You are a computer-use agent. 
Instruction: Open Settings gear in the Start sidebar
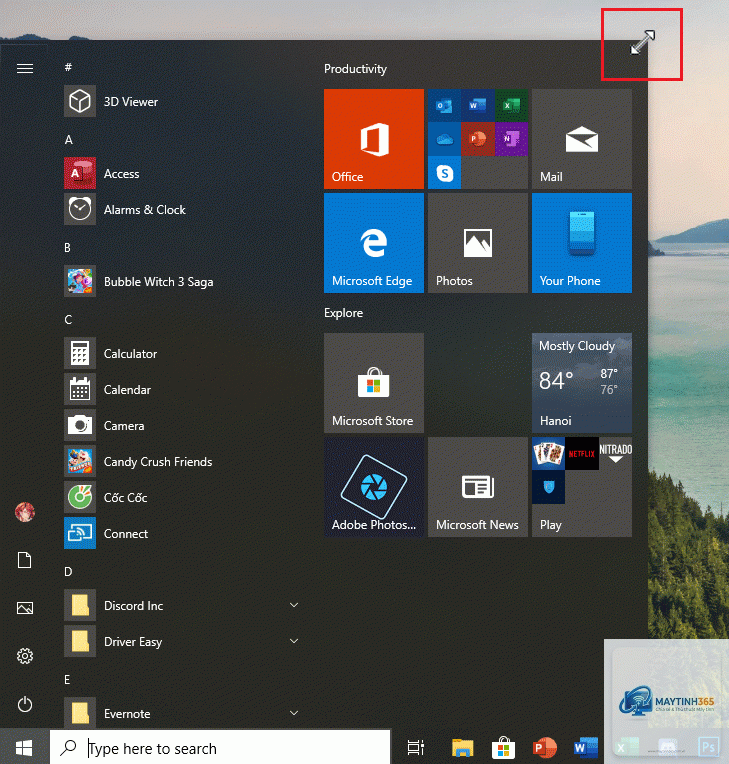tap(25, 656)
